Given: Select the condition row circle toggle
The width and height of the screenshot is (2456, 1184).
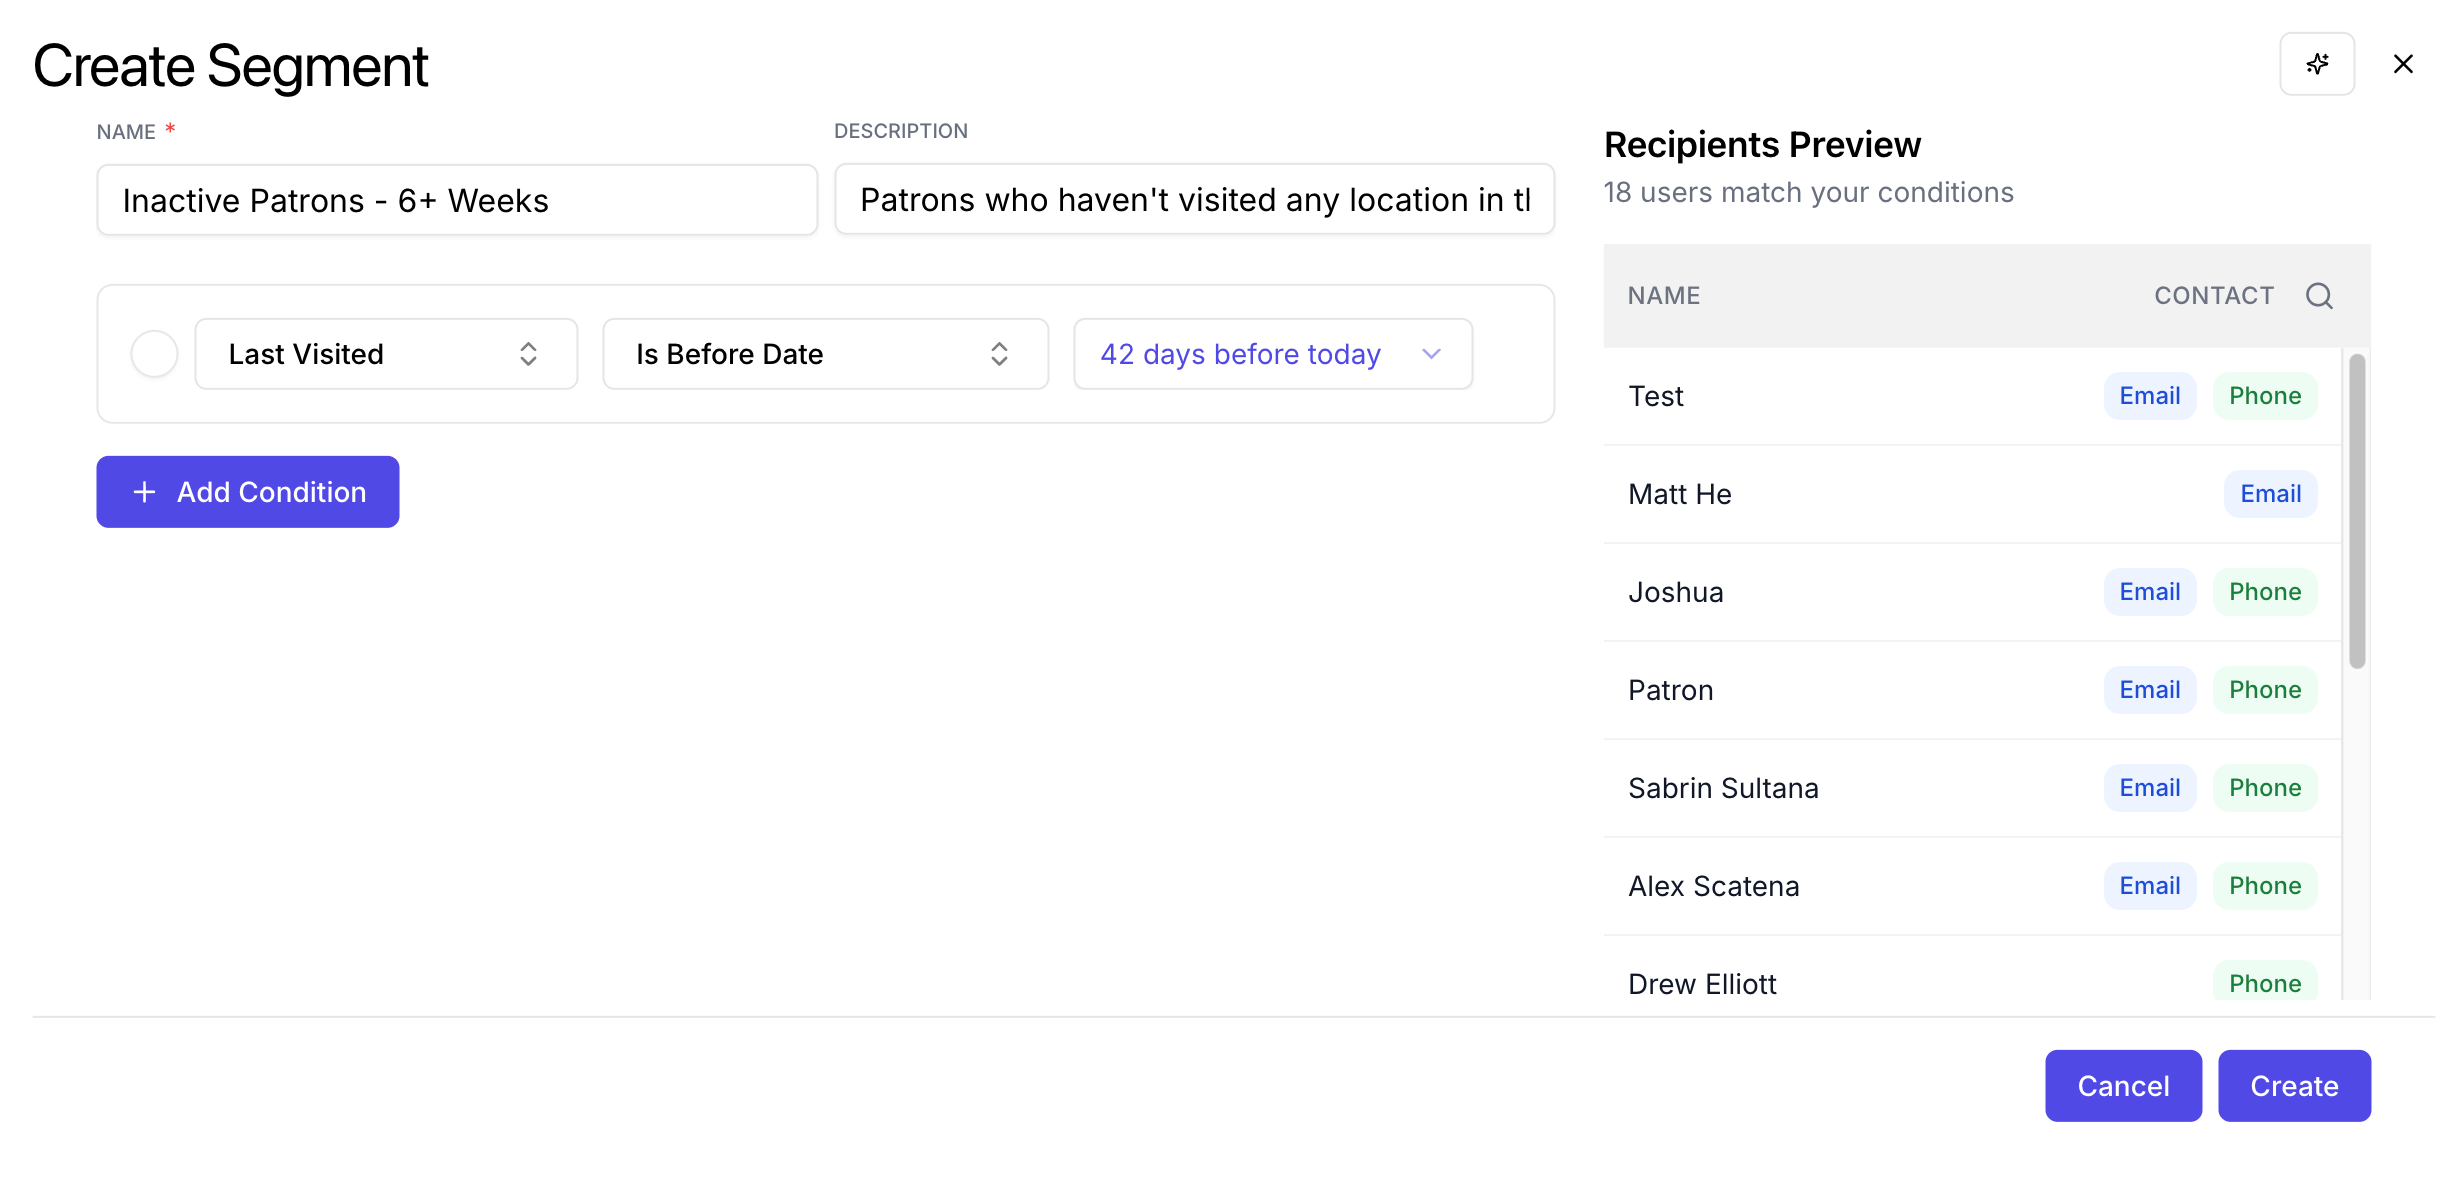Looking at the screenshot, I should pos(155,354).
